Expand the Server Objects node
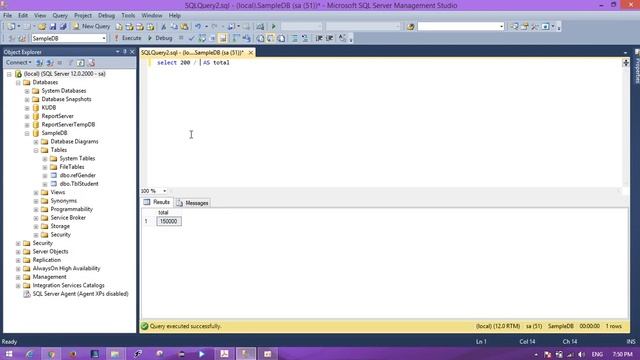 [x=18, y=252]
